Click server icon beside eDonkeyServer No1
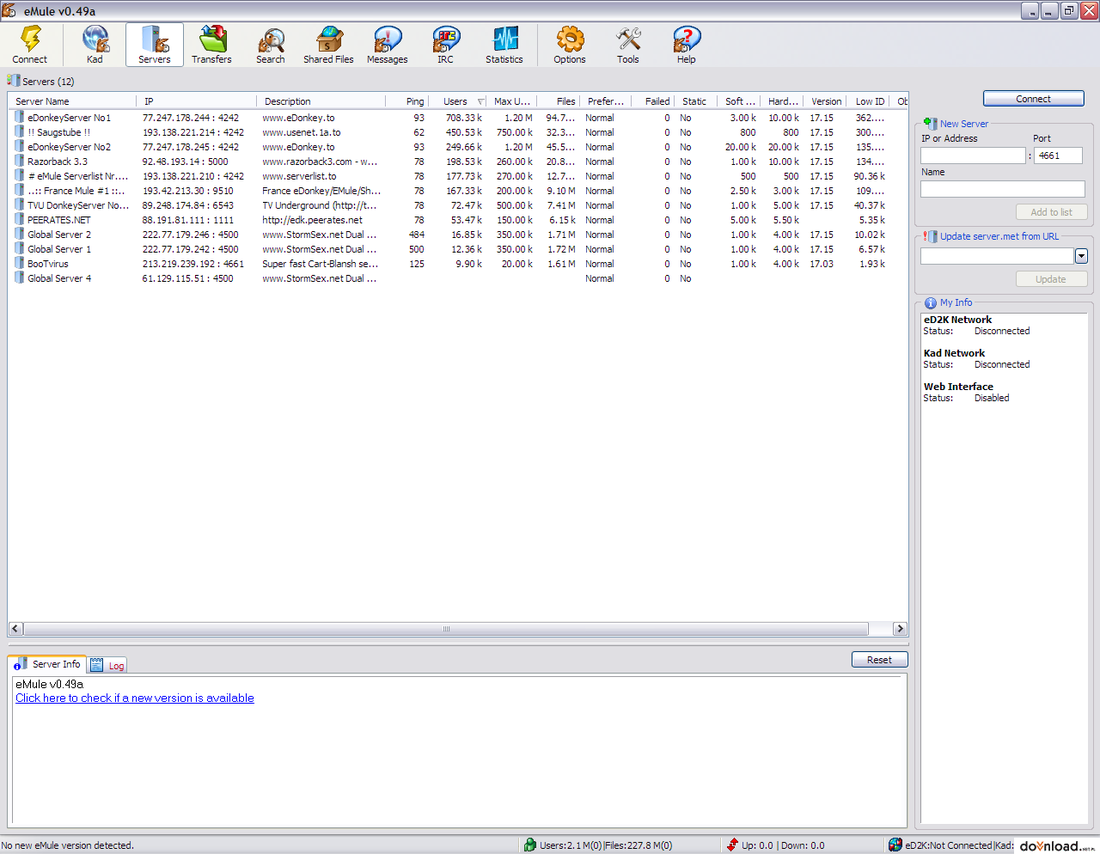This screenshot has width=1100, height=854. click(x=19, y=117)
